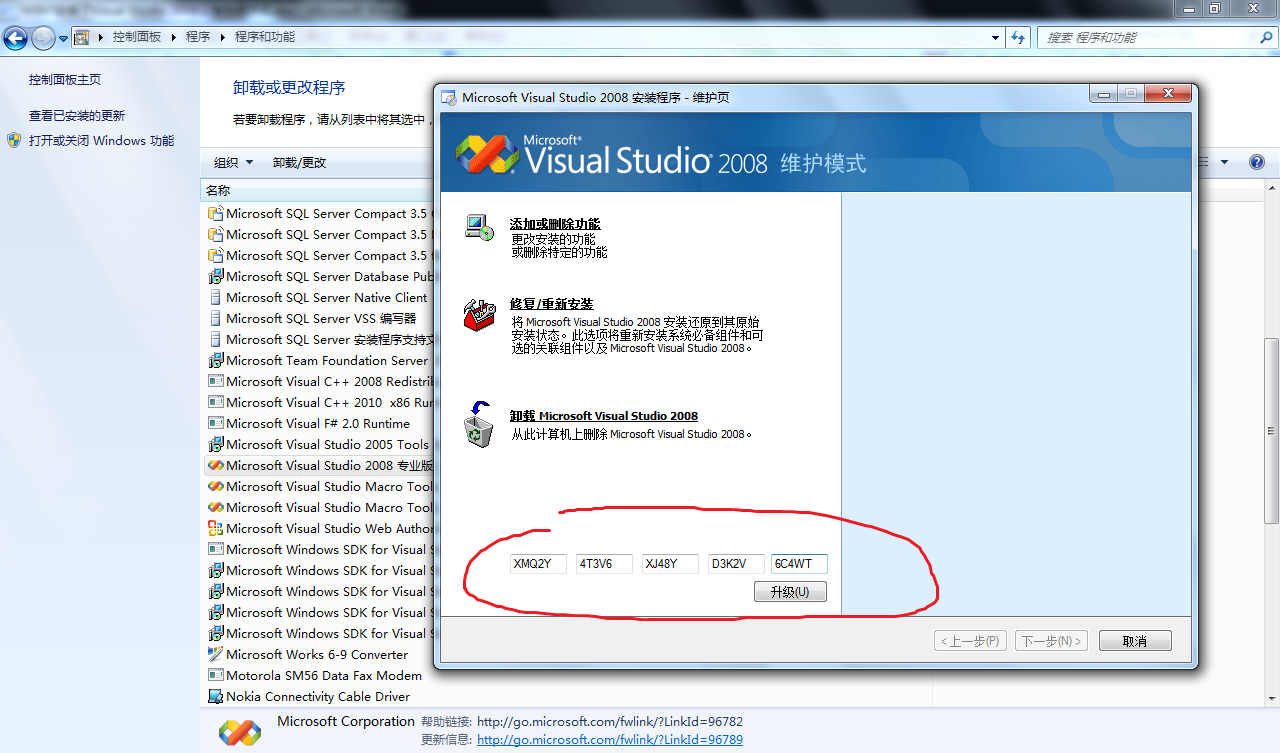Click the Forward arrow in Control Panel window
1280x753 pixels.
pyautogui.click(x=43, y=38)
